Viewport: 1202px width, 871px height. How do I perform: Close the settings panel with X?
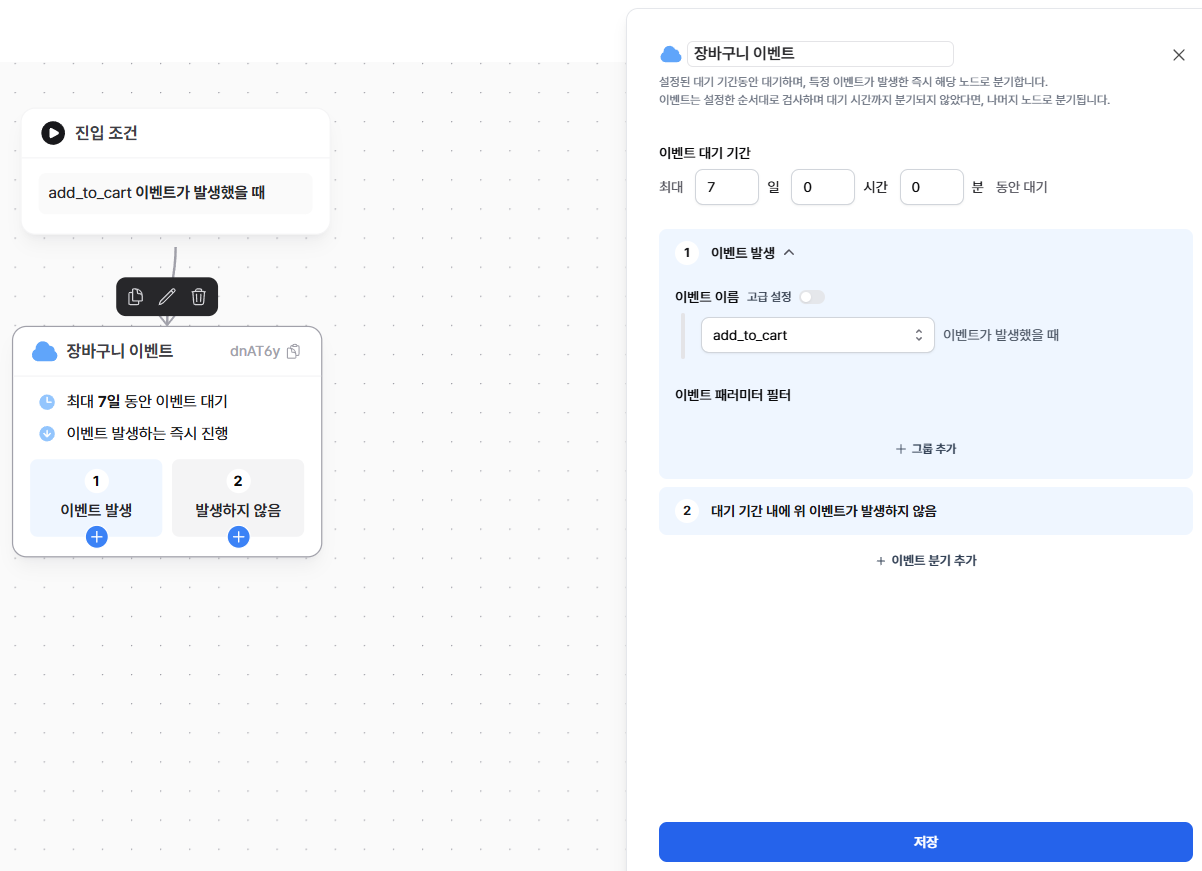[1179, 55]
